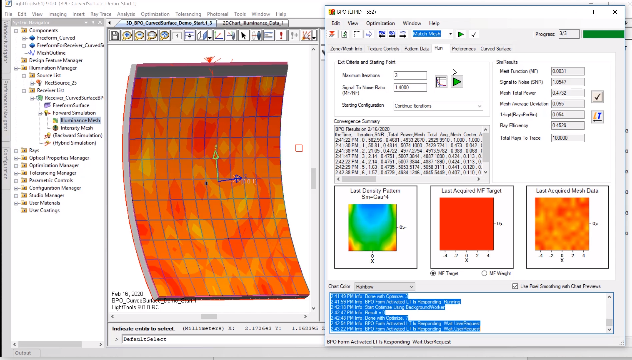
Task: Click the Luminance Mesh icon in the tree
Action: coord(56,120)
